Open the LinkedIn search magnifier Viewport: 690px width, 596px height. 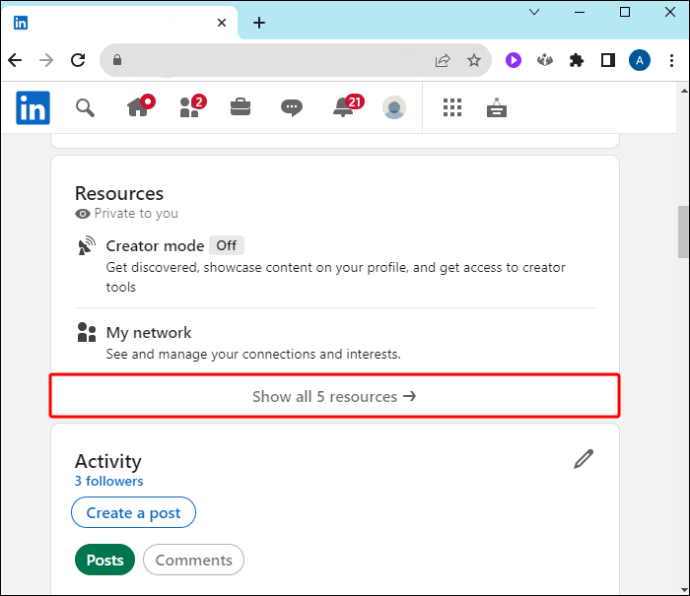click(x=85, y=108)
